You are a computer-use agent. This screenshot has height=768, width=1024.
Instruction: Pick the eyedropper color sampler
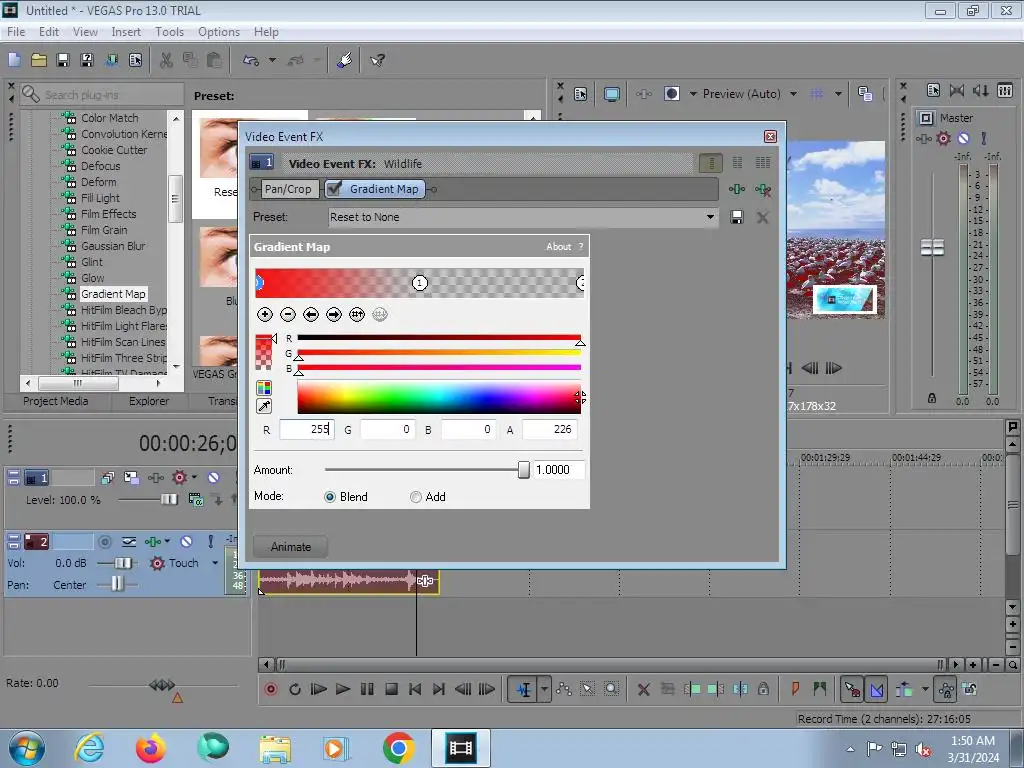click(264, 406)
